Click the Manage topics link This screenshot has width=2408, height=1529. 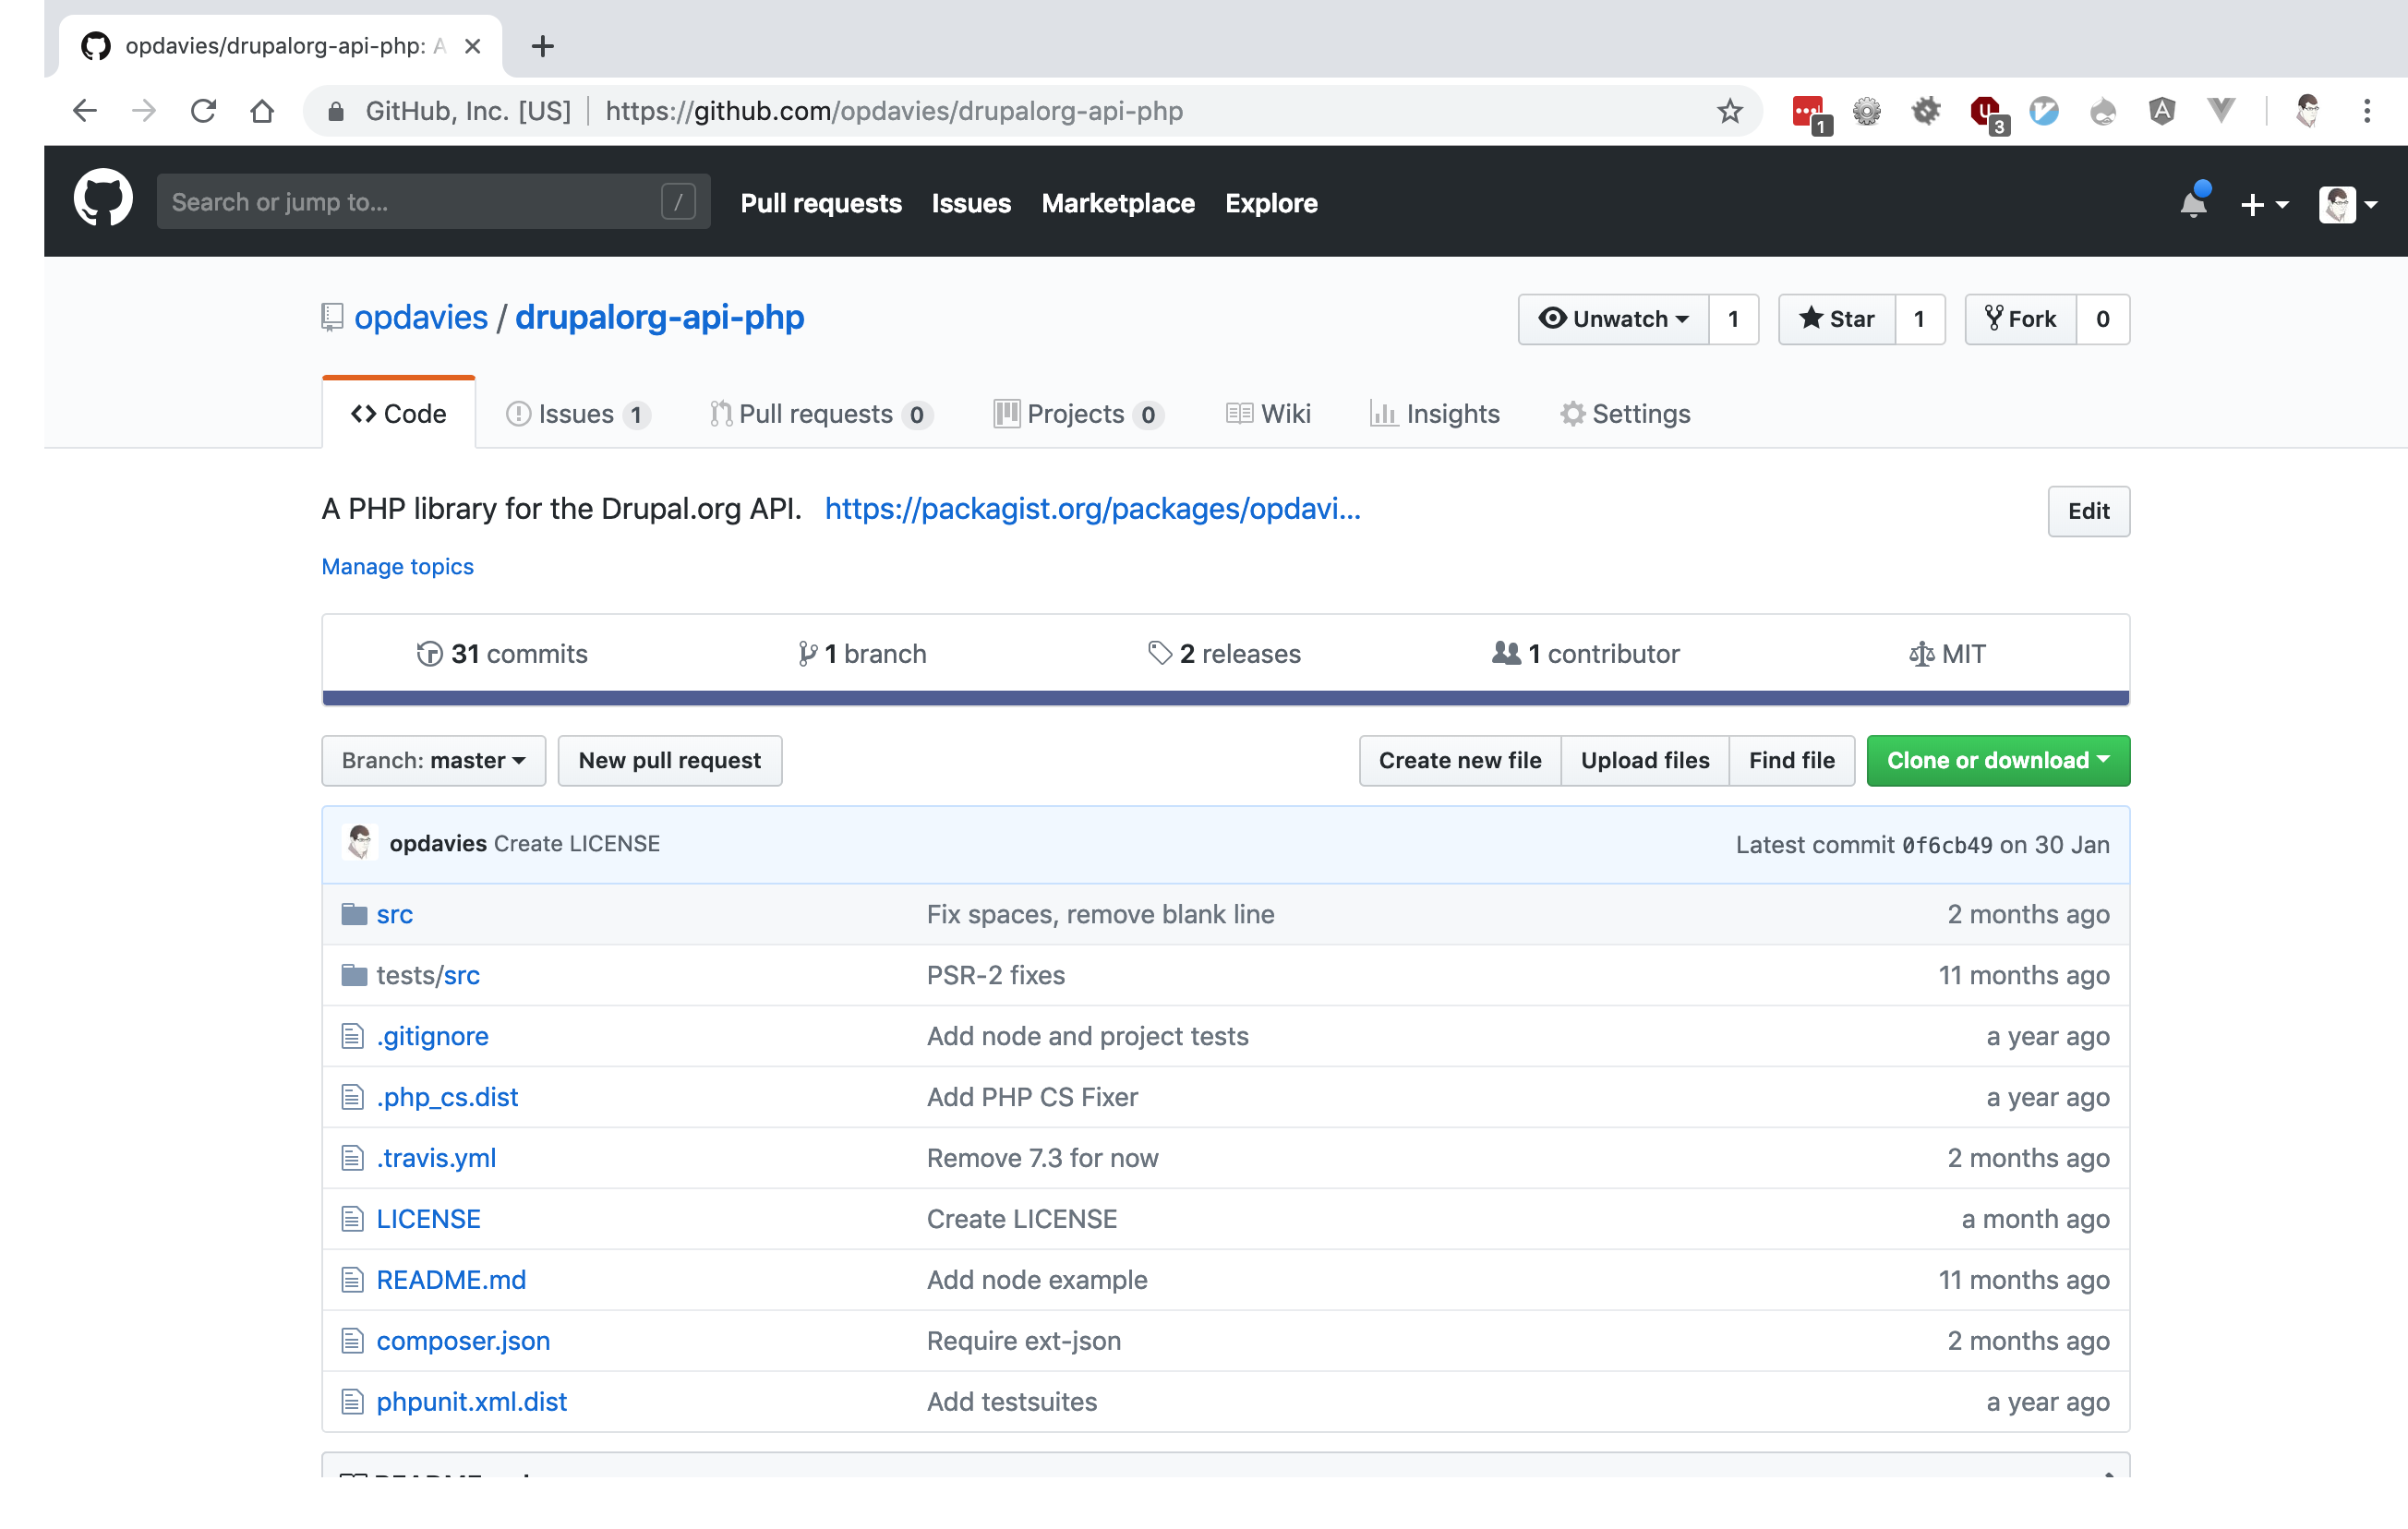pyautogui.click(x=397, y=566)
